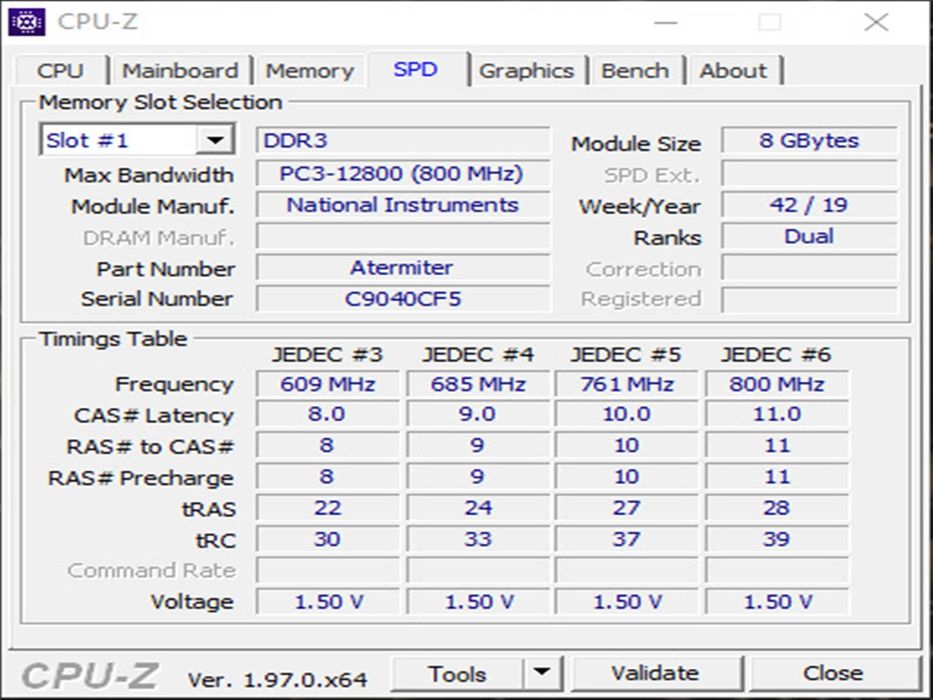933x700 pixels.
Task: Click the Slot #1 combo box text
Action: pos(87,140)
